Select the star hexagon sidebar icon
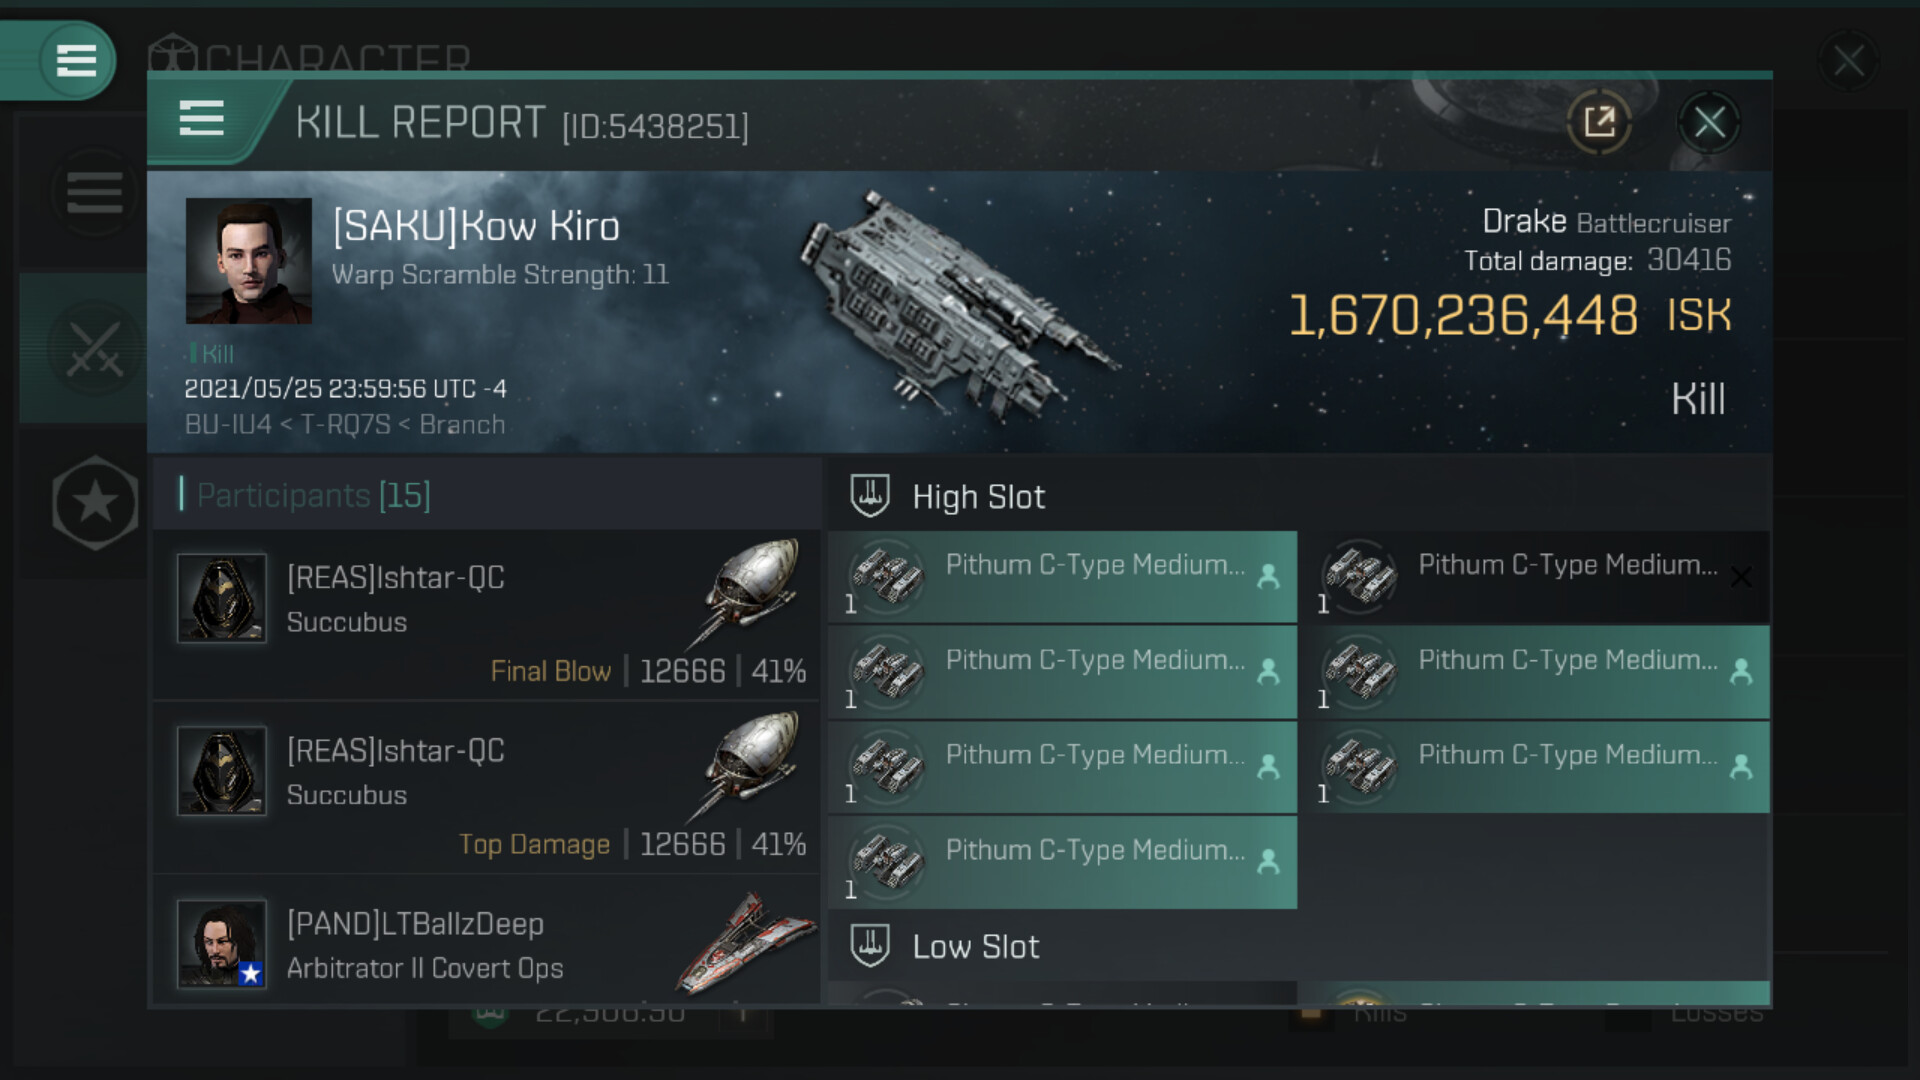The image size is (1920, 1080). (x=94, y=502)
